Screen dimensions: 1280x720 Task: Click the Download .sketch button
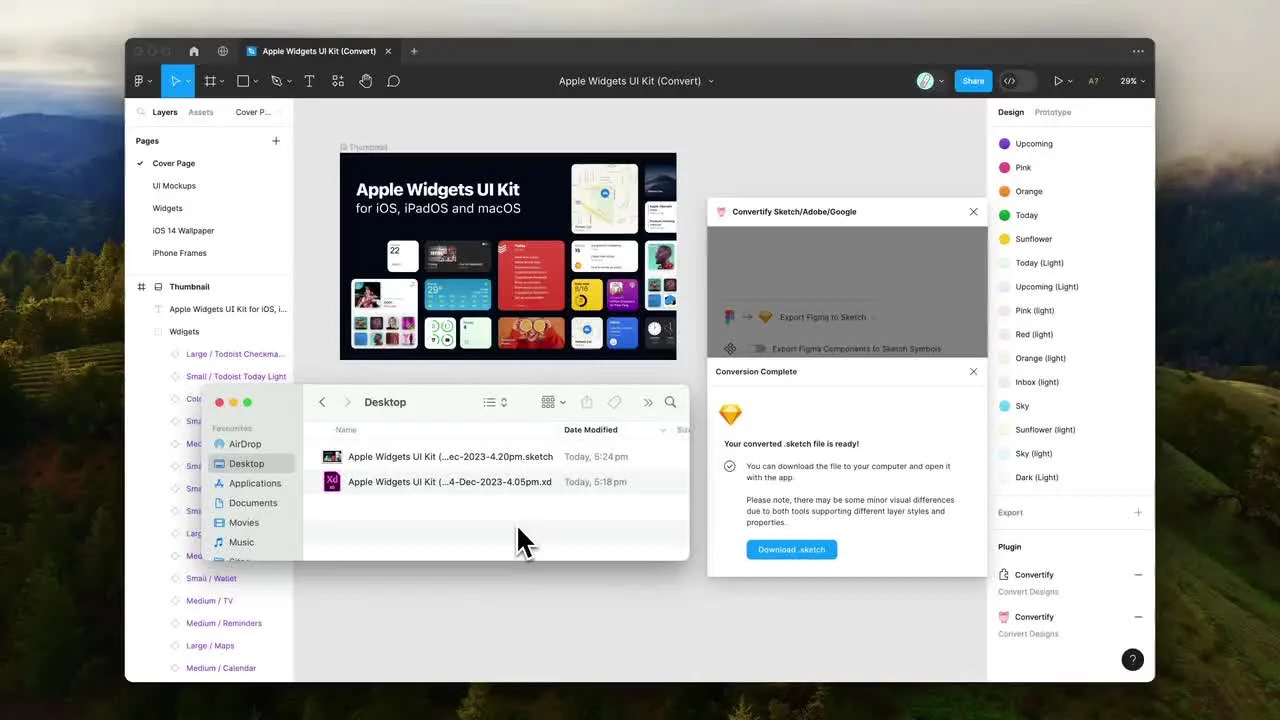pos(791,549)
